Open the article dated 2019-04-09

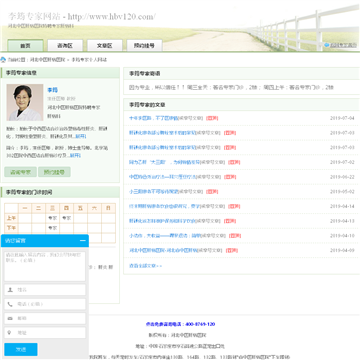click(164, 250)
